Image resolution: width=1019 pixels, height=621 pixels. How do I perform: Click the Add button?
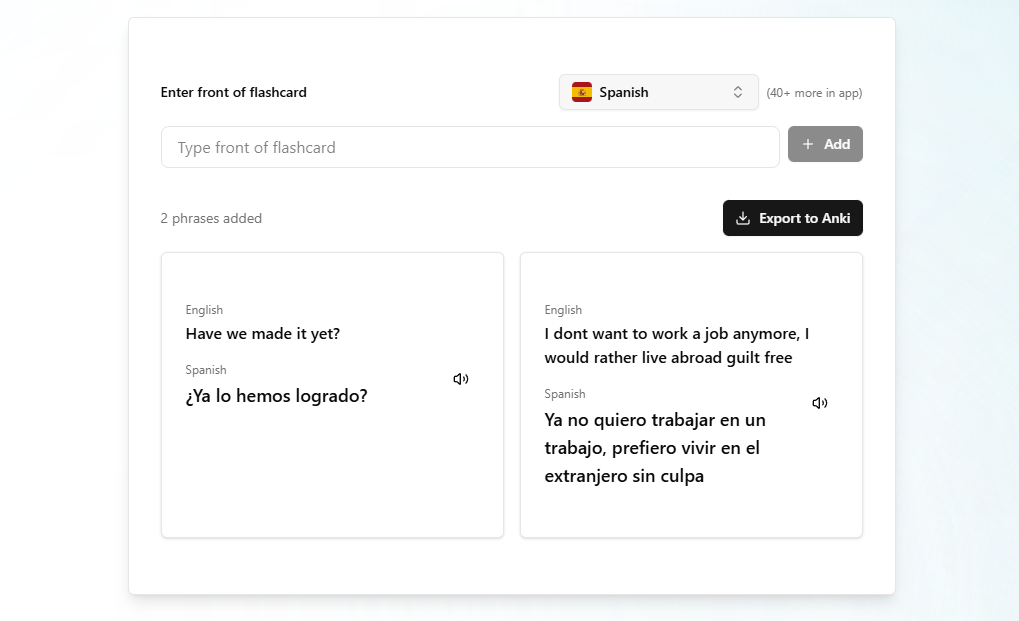[825, 144]
